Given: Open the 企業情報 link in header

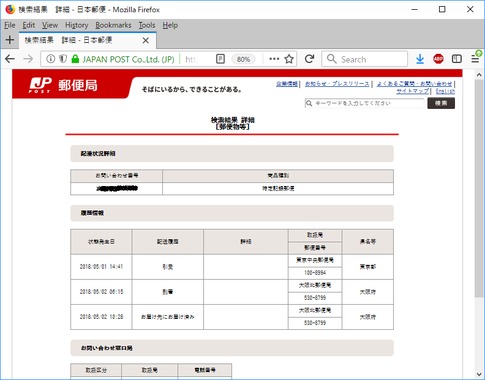Looking at the screenshot, I should (x=287, y=84).
